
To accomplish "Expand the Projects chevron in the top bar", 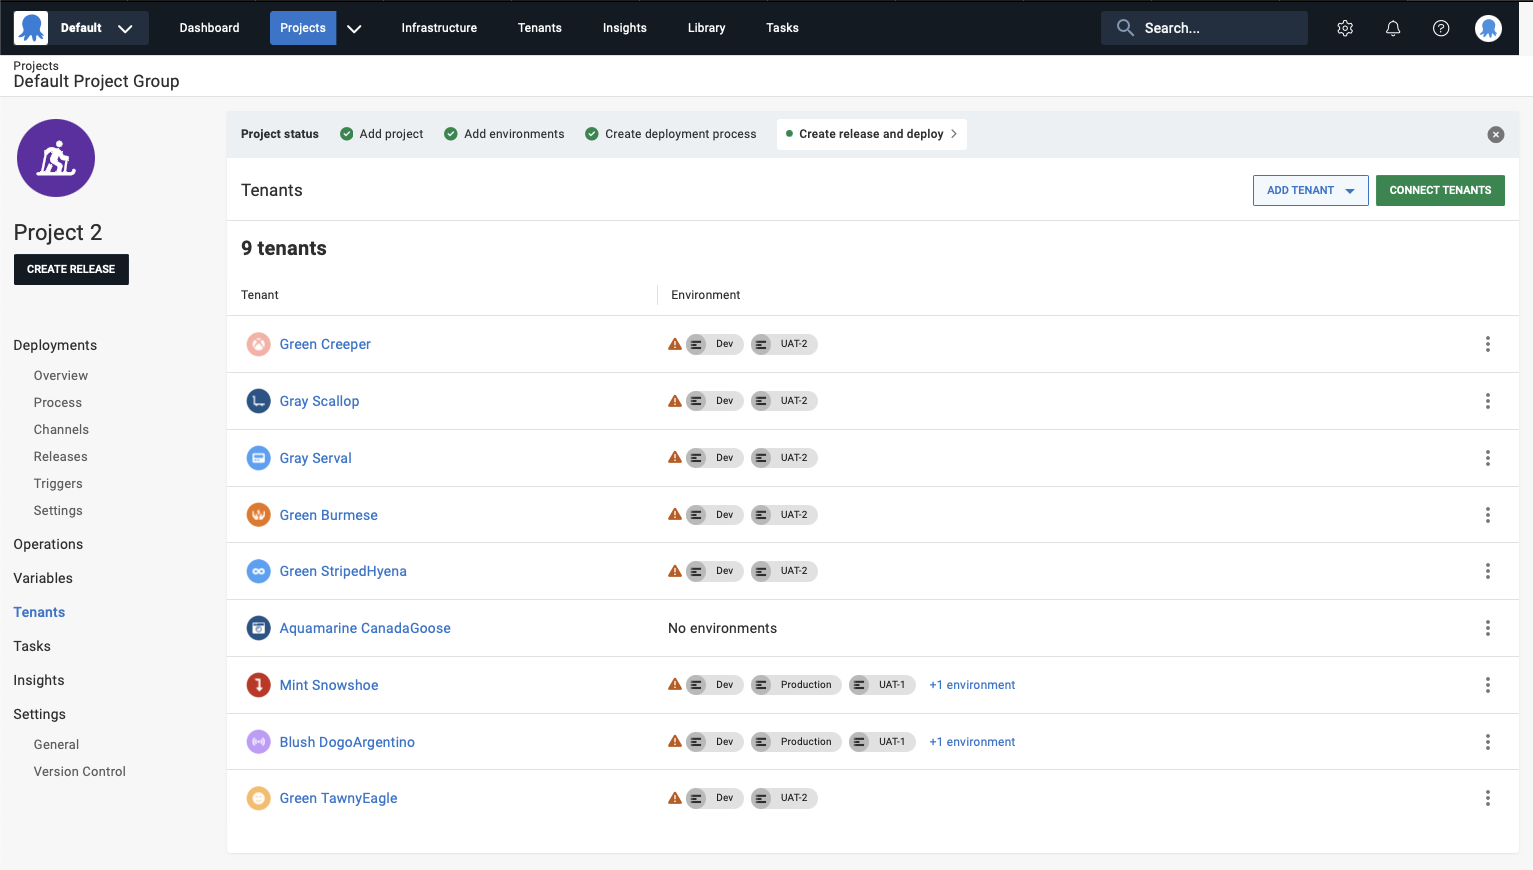I will [354, 28].
